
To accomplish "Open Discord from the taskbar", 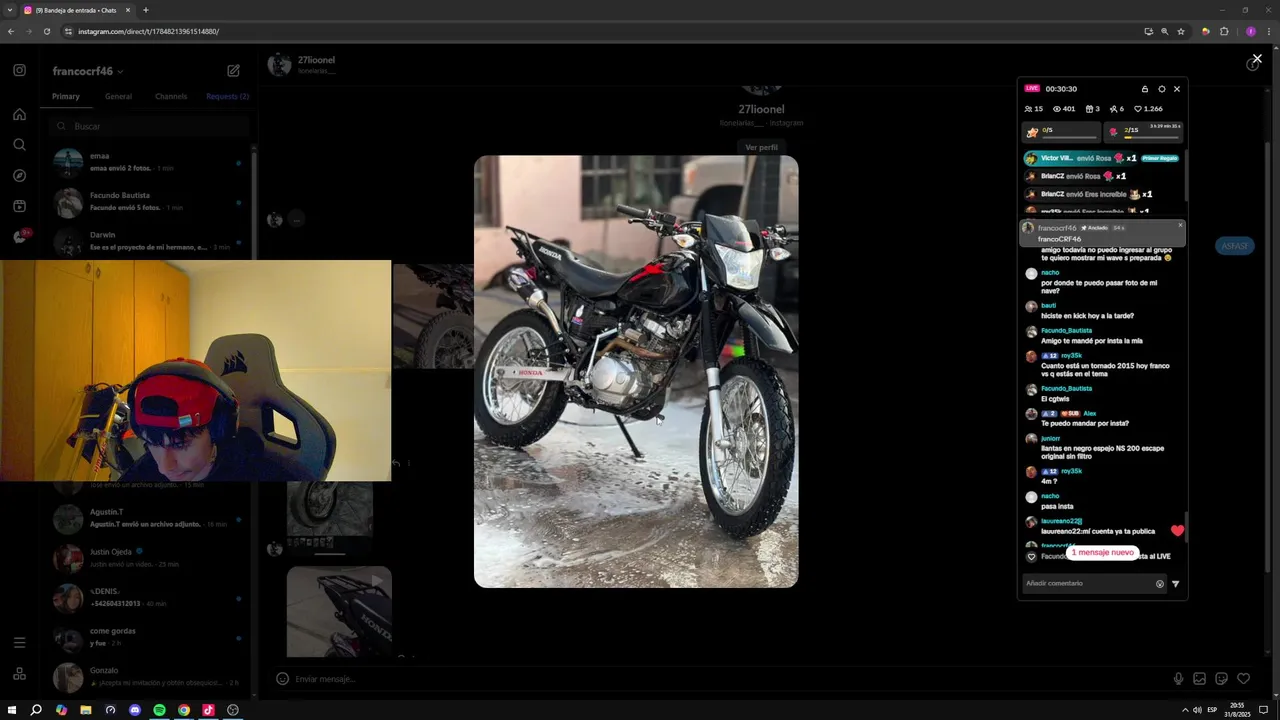I will [x=135, y=710].
